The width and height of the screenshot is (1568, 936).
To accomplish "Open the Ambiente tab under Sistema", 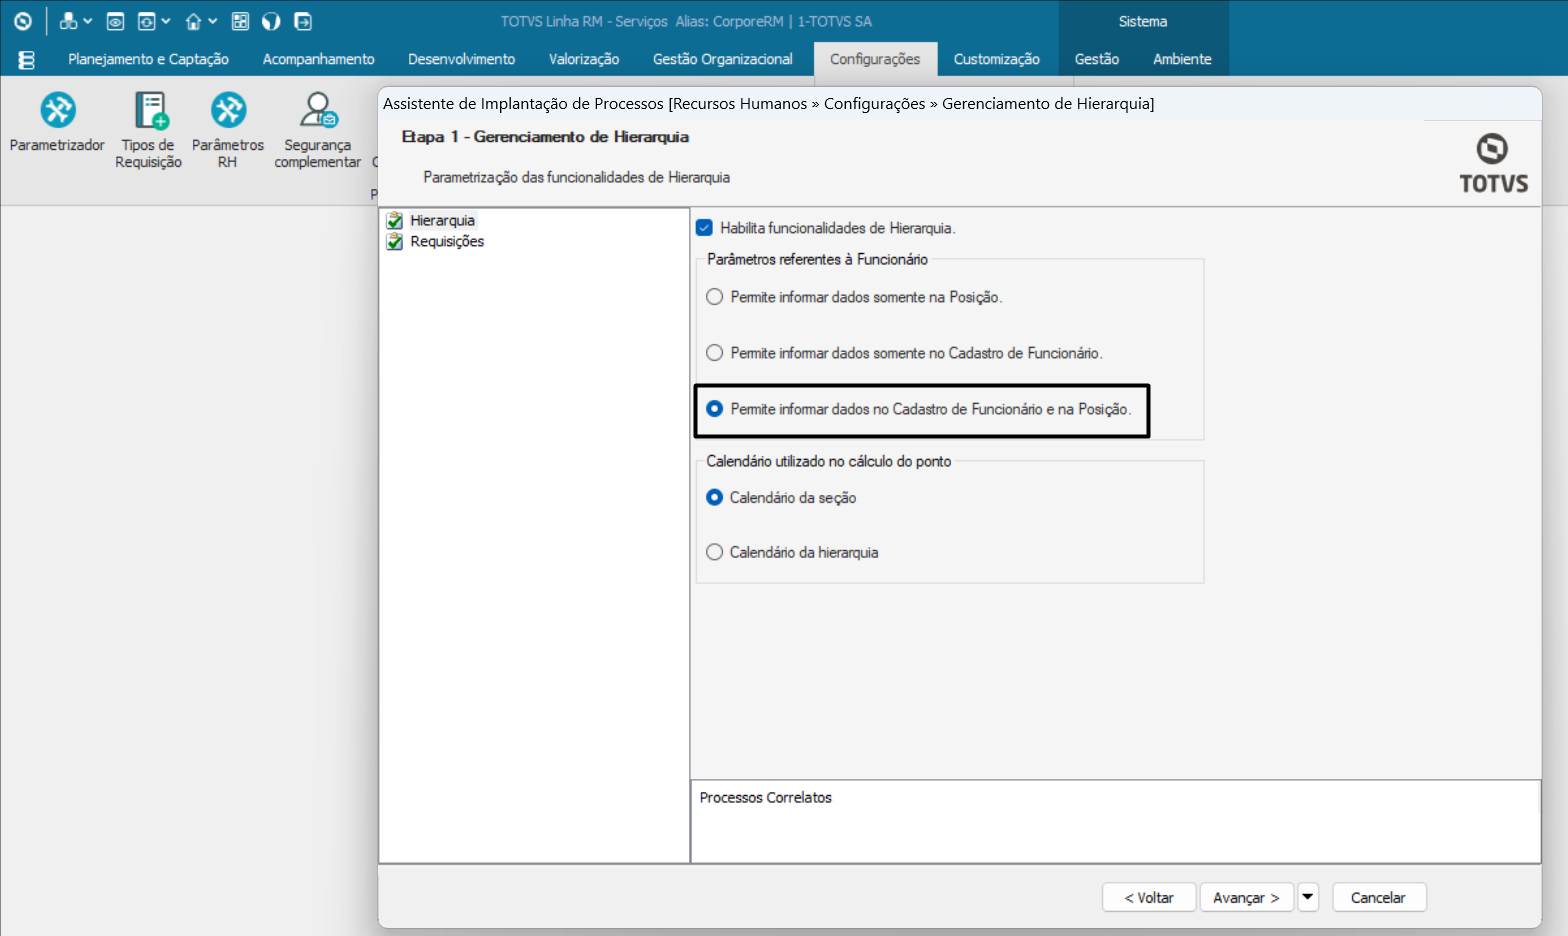I will [1182, 59].
